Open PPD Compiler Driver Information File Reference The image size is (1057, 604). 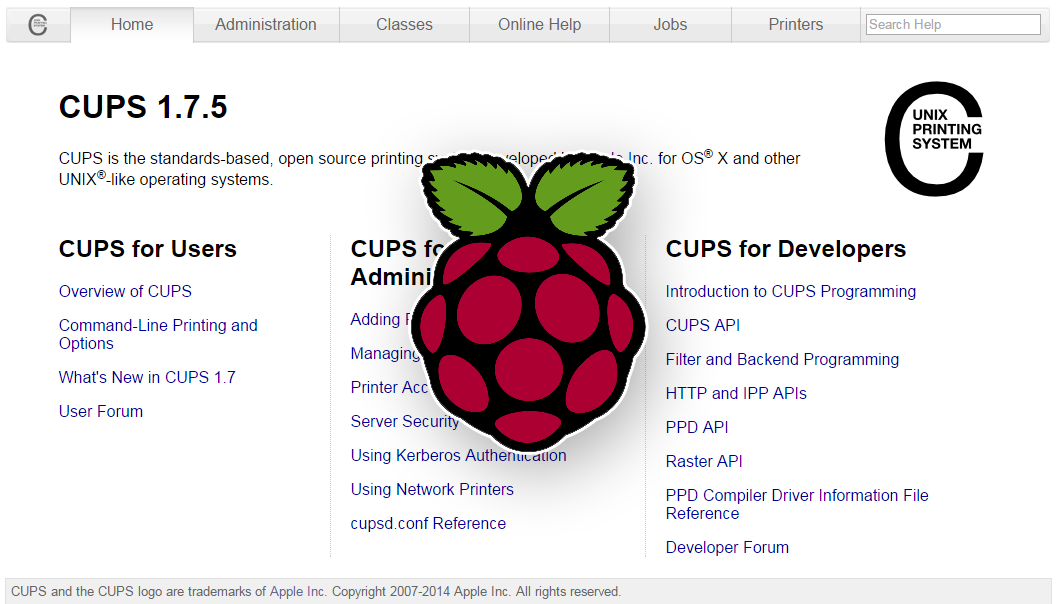(x=797, y=504)
